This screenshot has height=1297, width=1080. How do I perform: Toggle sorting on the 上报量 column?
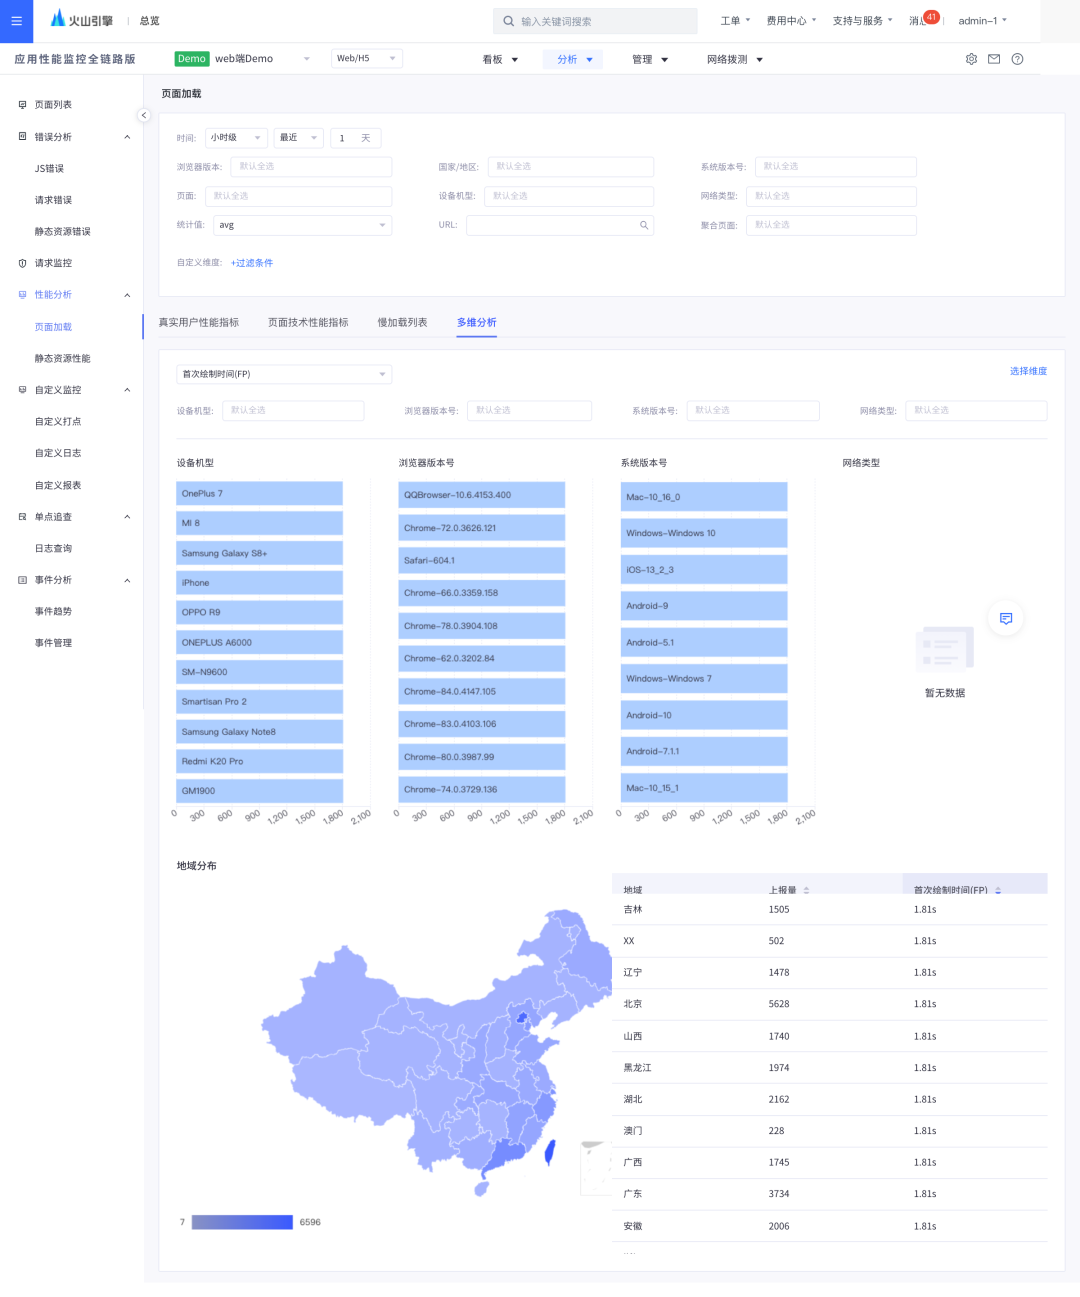coord(806,888)
